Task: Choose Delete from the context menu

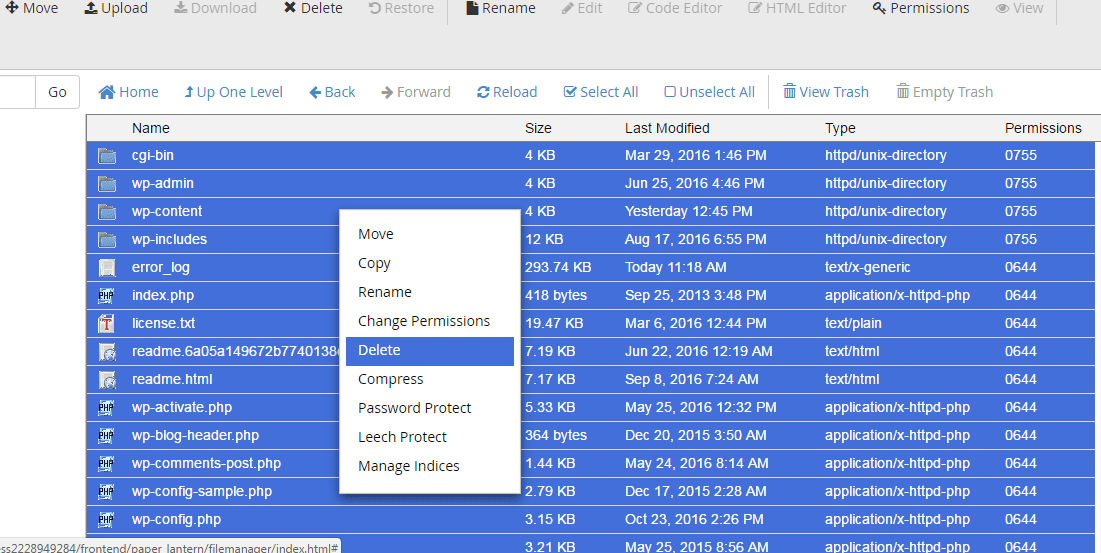Action: 379,350
